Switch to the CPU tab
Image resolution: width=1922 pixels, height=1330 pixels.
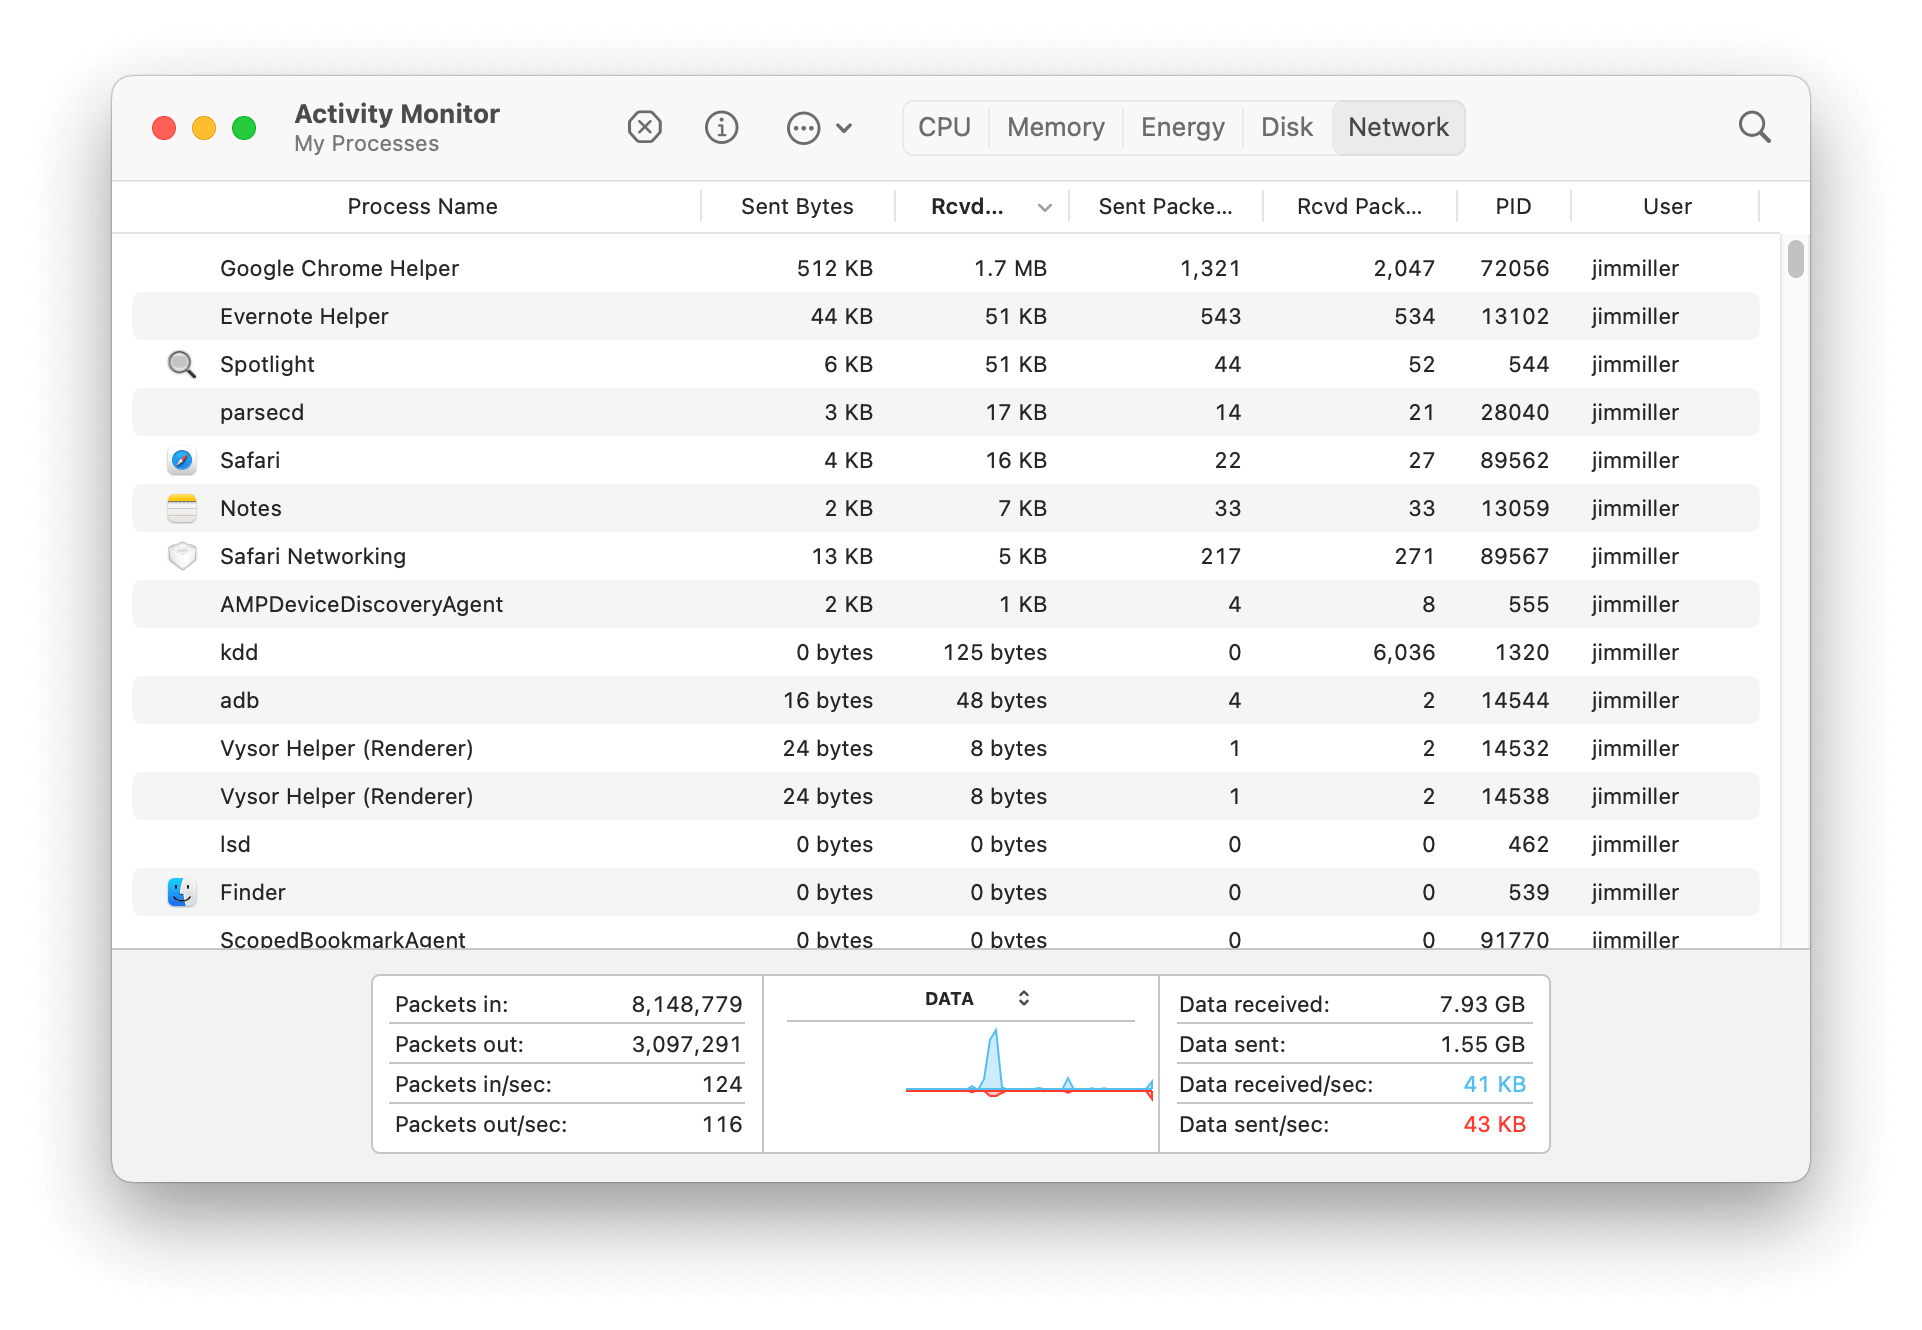944,127
